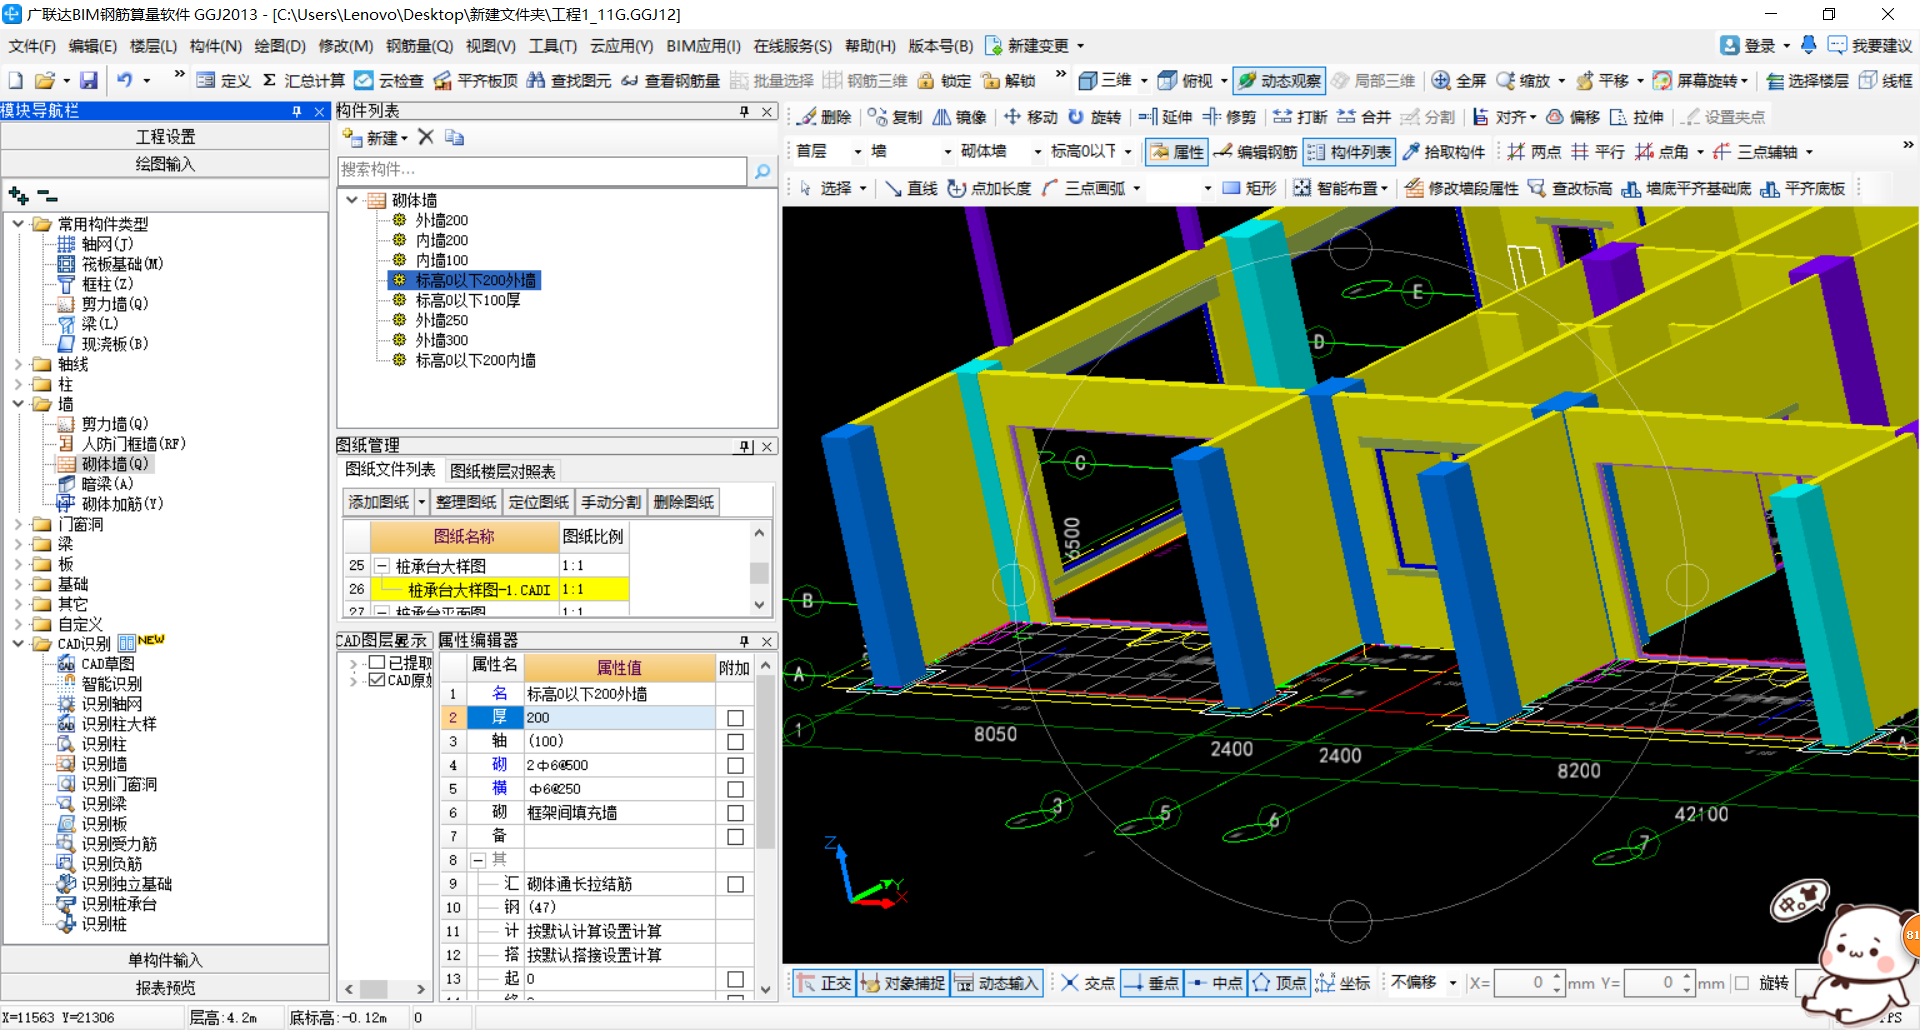Uncheck the CAD原始 layer checkbox
Screen dimensions: 1920x1030
(x=377, y=680)
